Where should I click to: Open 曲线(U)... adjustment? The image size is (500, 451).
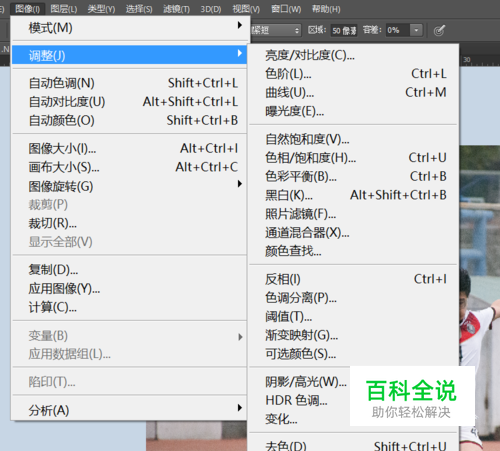point(353,92)
